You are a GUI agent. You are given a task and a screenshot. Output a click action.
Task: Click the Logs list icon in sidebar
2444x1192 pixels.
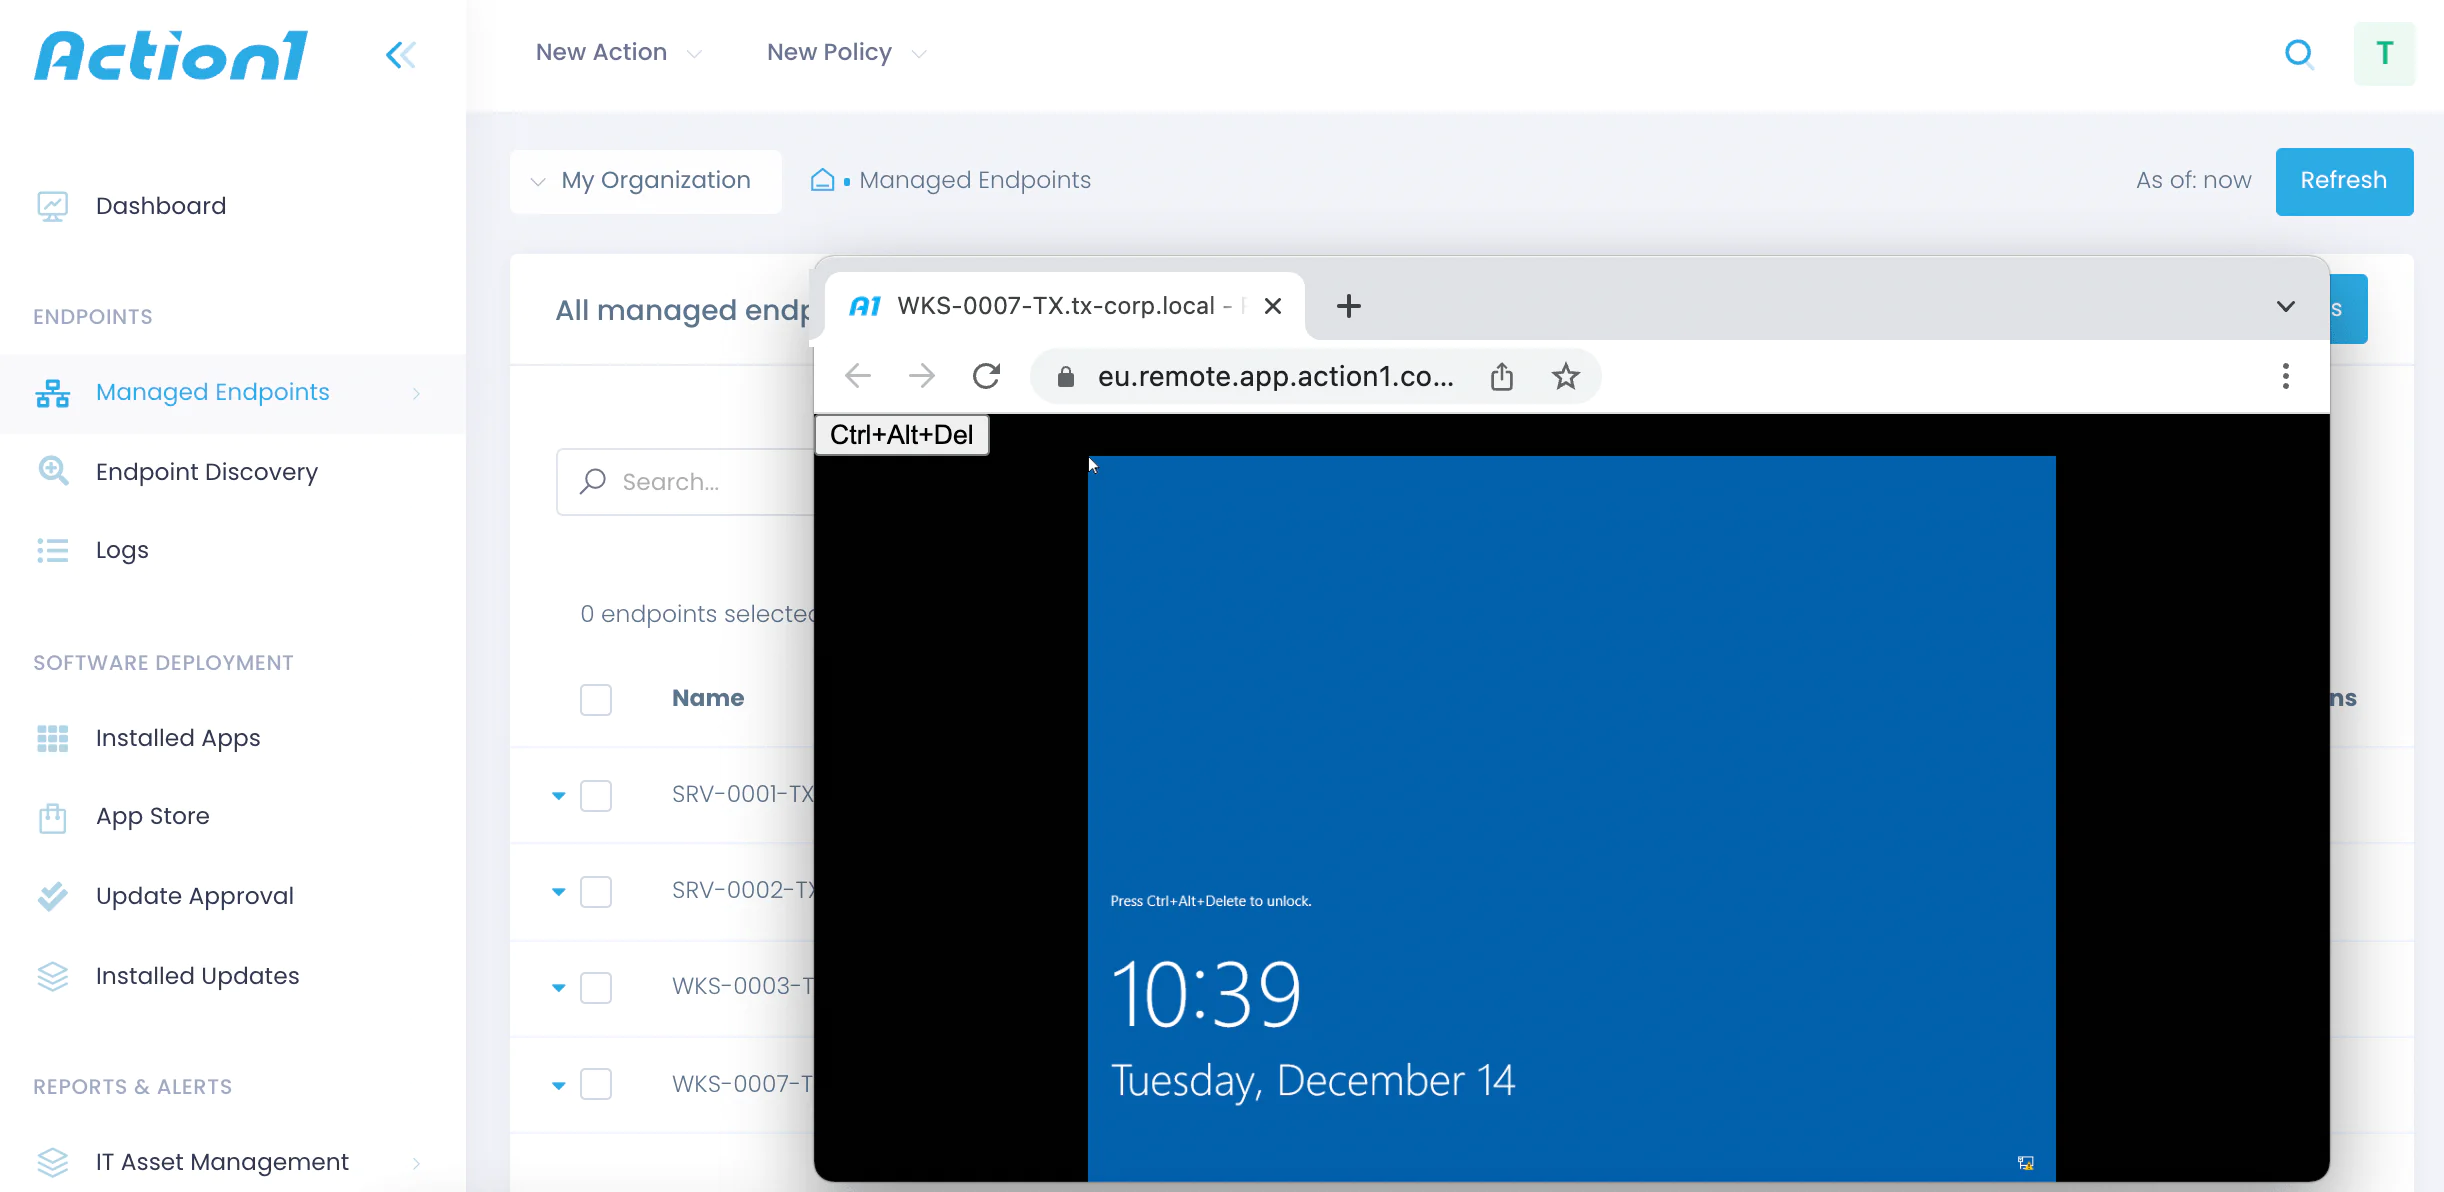(52, 549)
